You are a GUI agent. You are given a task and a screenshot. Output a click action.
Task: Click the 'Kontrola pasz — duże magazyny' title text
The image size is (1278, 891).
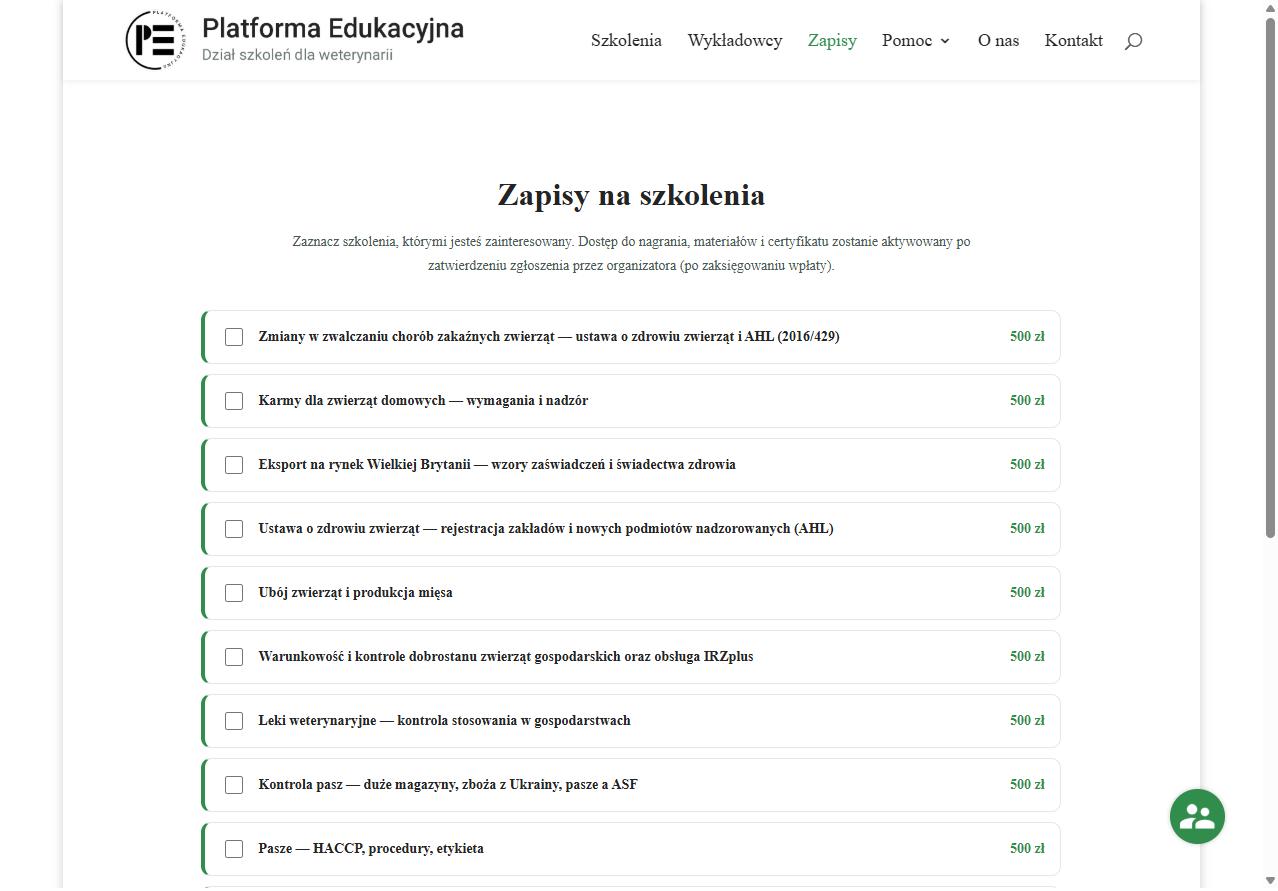(x=448, y=784)
